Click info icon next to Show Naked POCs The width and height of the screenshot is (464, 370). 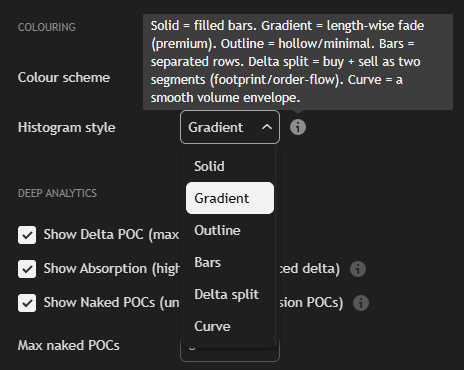[x=361, y=303]
